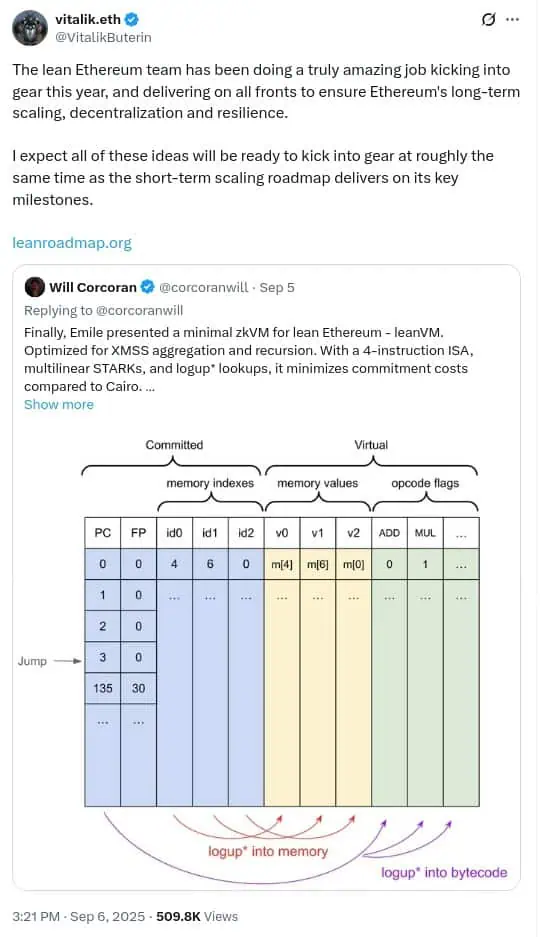Click Will Corcoran's profile avatar
This screenshot has height=937, width=540.
pos(35,287)
